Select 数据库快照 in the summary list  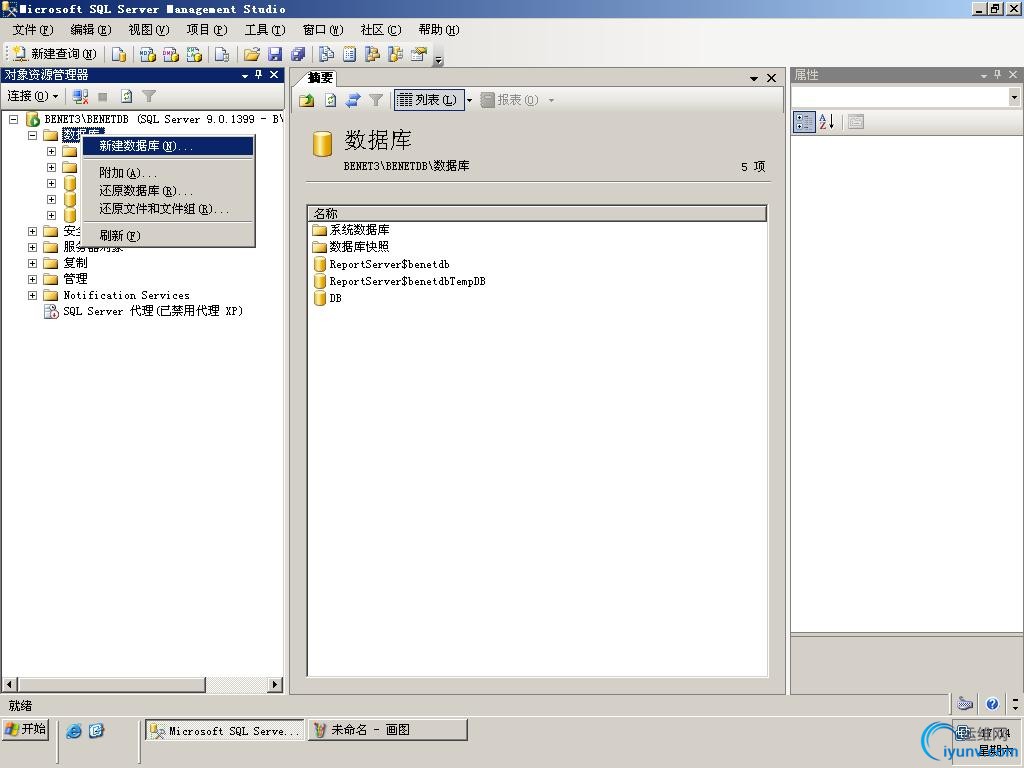pos(351,247)
